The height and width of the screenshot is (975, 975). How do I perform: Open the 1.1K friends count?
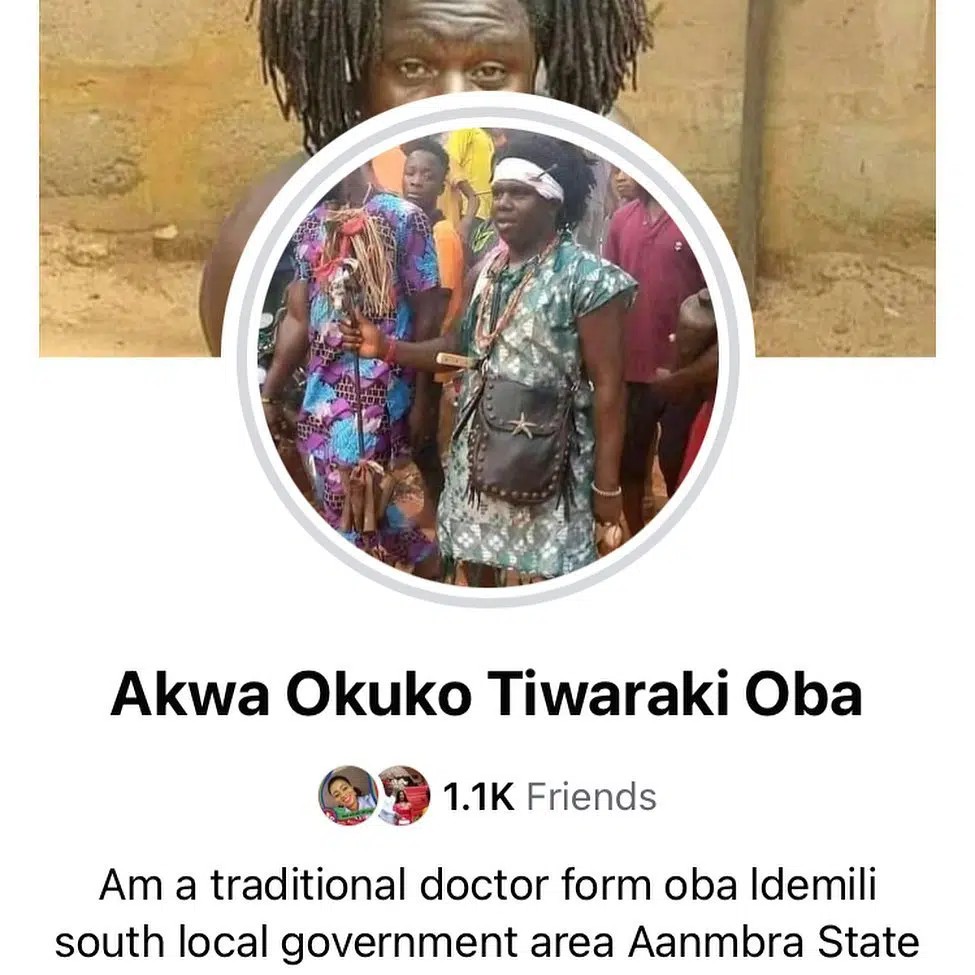pos(478,797)
